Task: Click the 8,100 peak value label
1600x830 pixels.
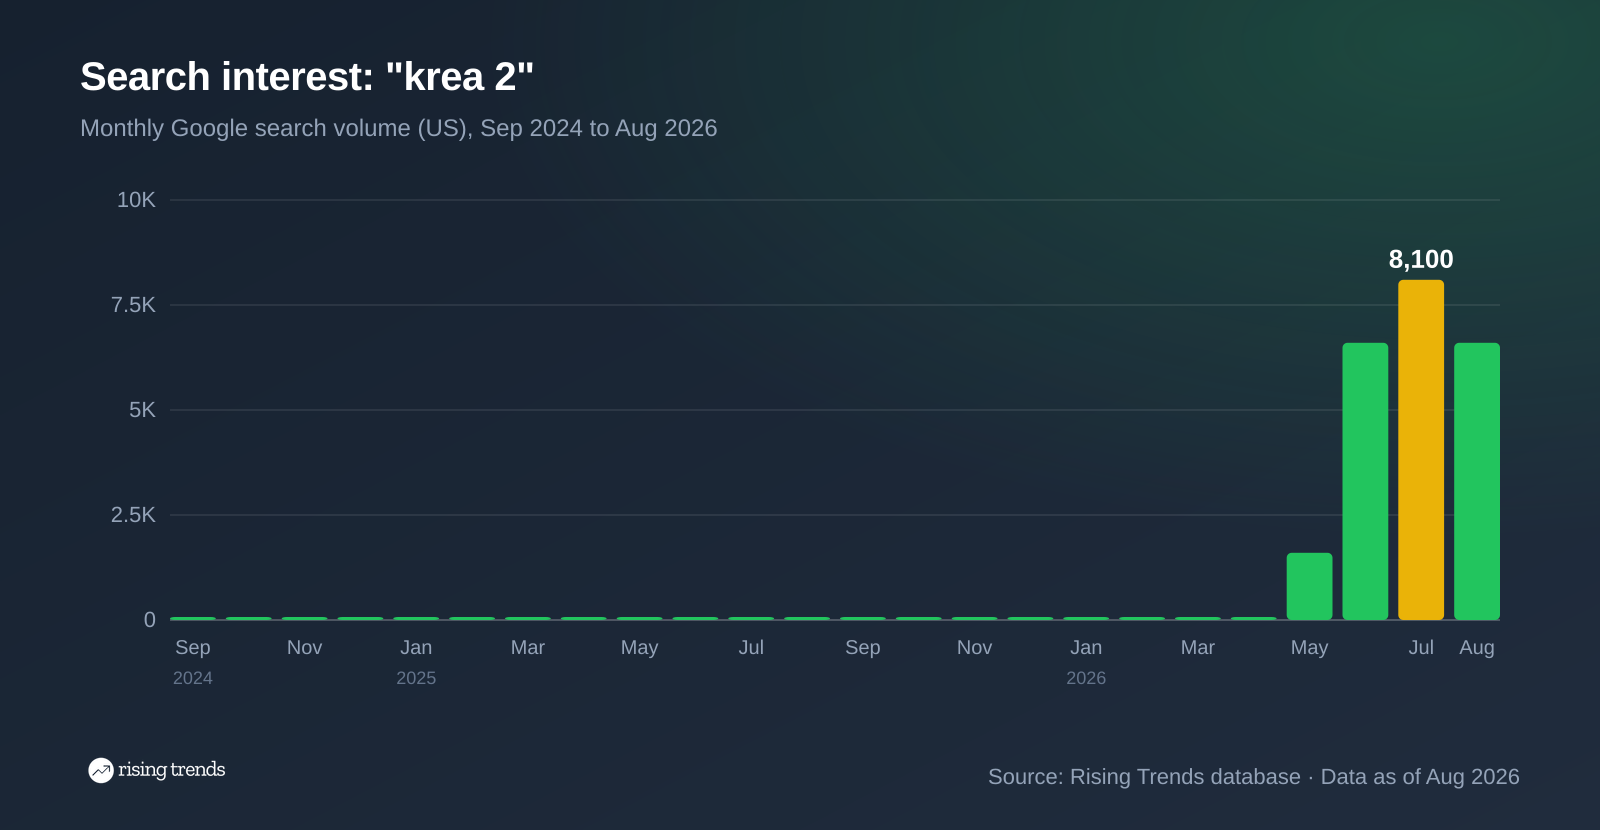Action: [x=1421, y=259]
